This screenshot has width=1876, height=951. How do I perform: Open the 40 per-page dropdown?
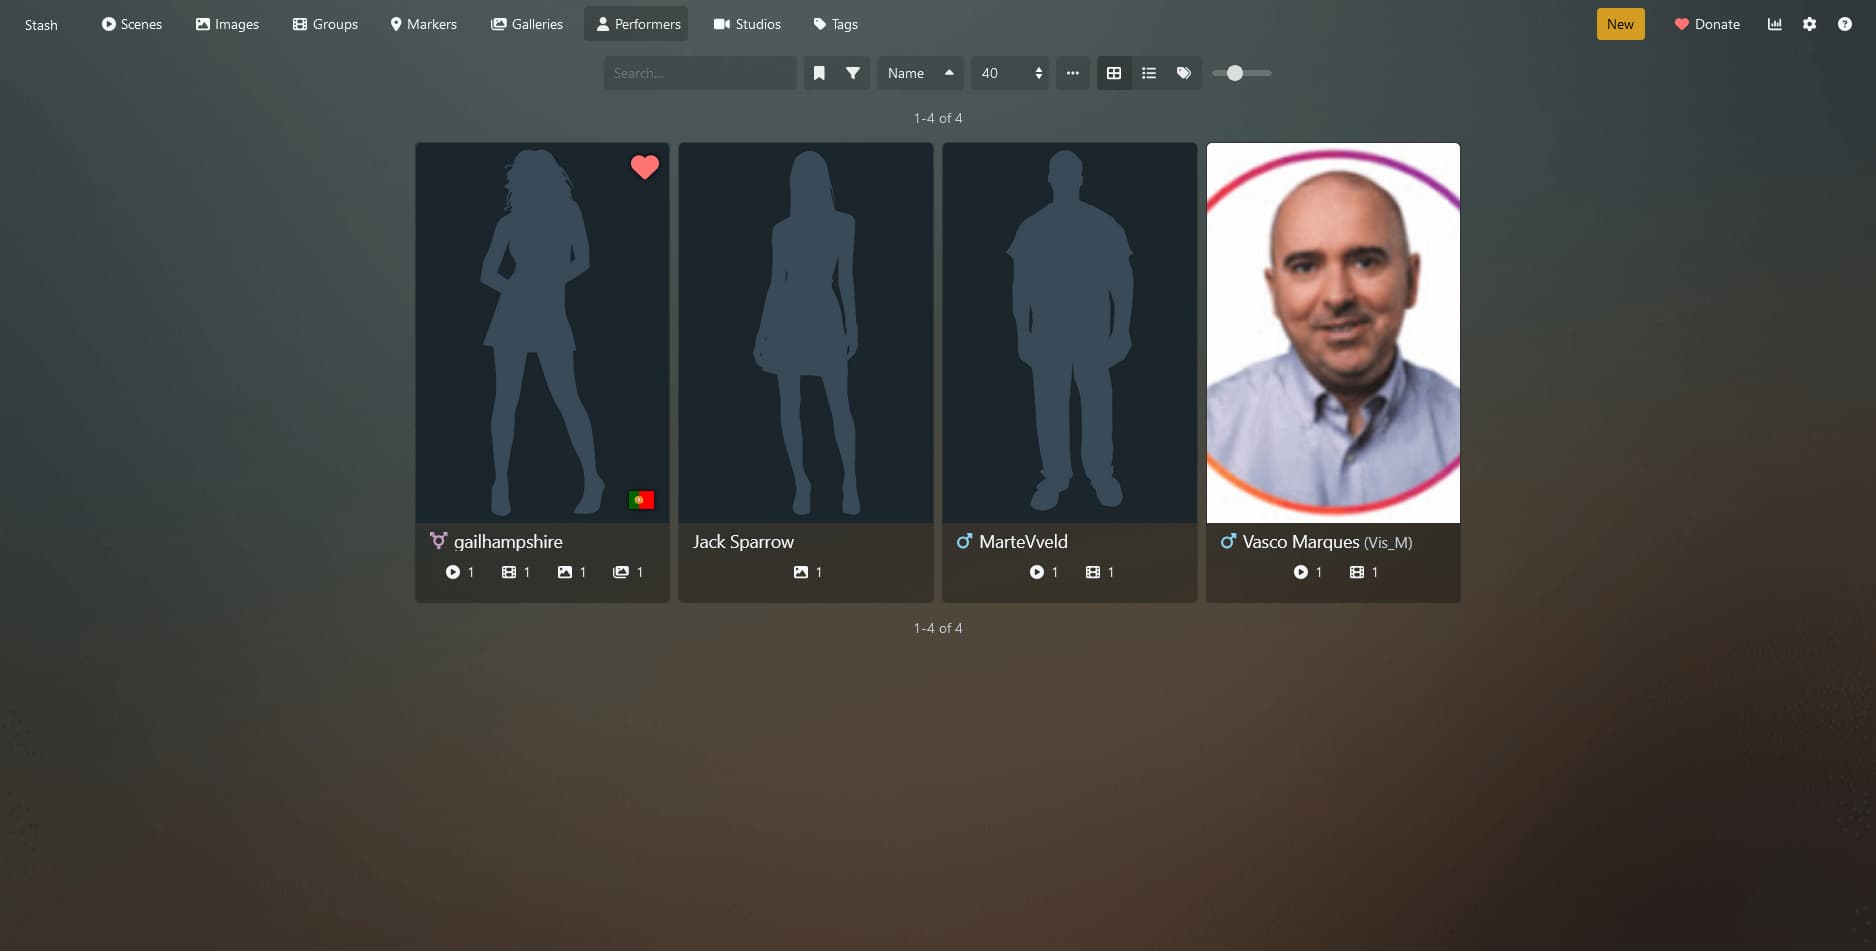(1010, 73)
